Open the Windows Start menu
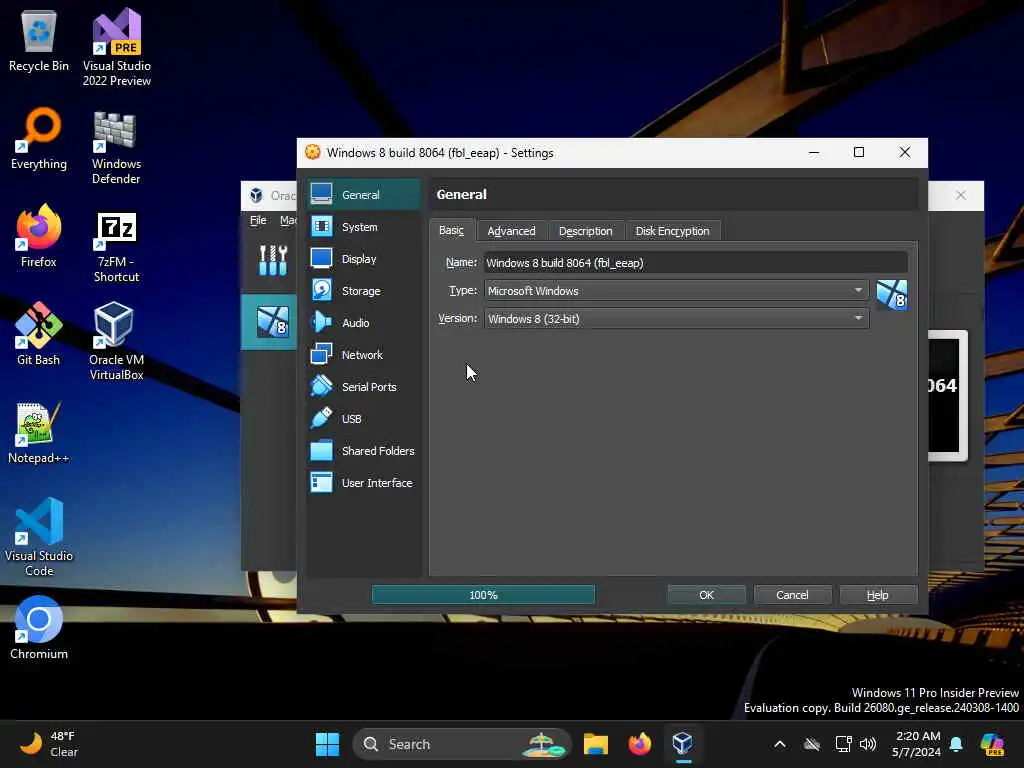Viewport: 1024px width, 768px height. click(x=327, y=744)
